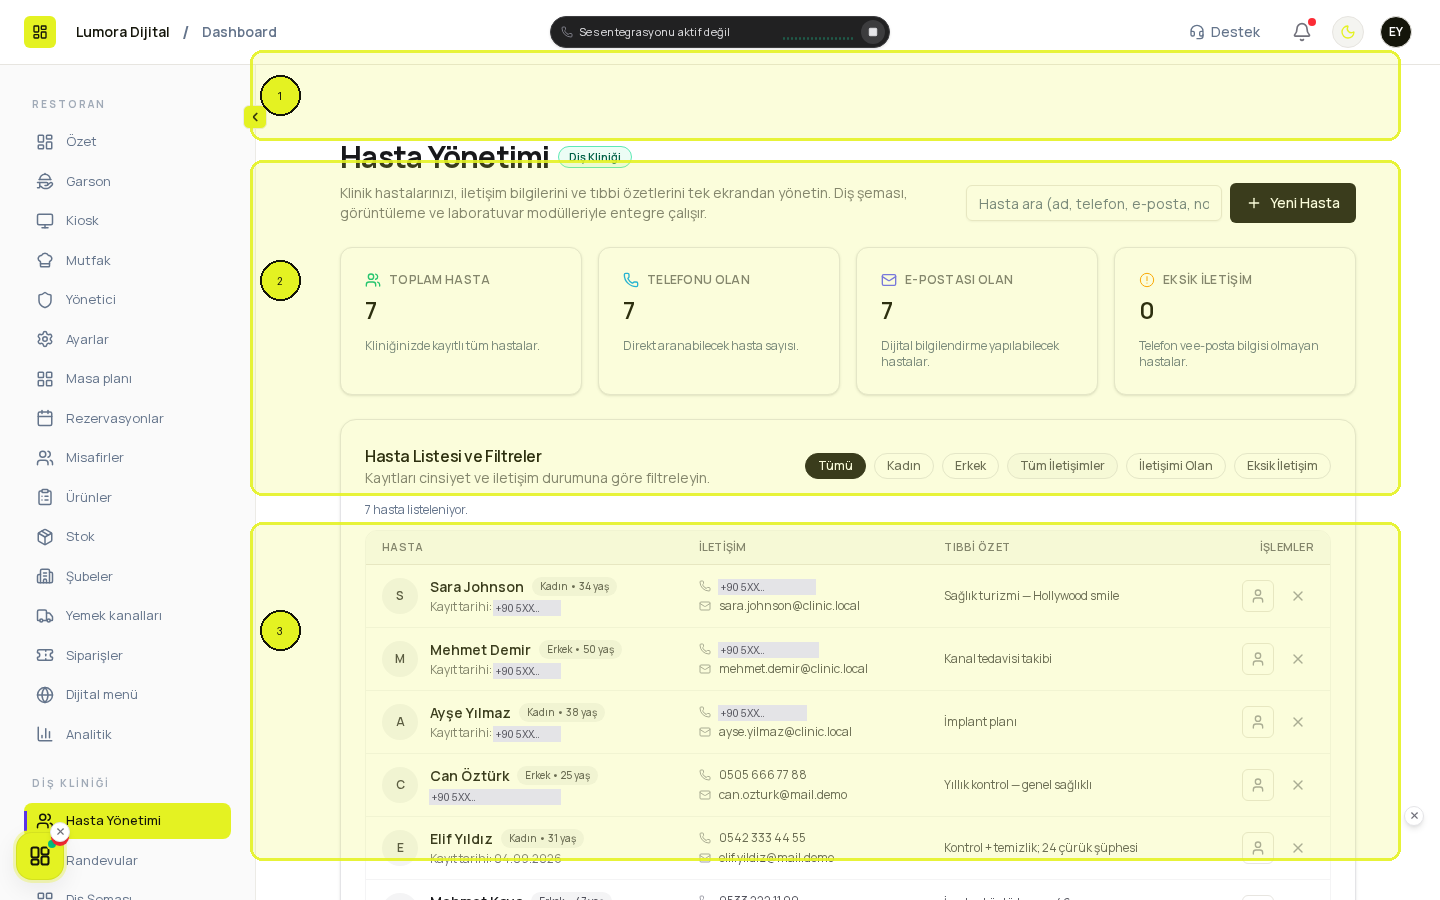
Task: Choose the İletişimi Olan filter
Action: click(x=1176, y=466)
